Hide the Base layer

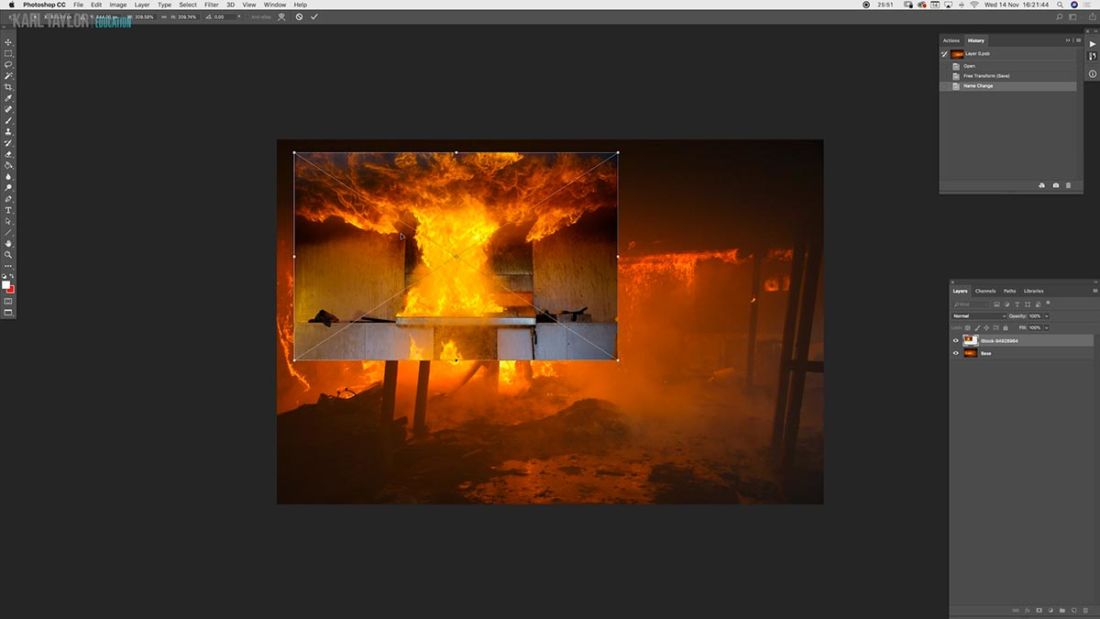coord(955,353)
